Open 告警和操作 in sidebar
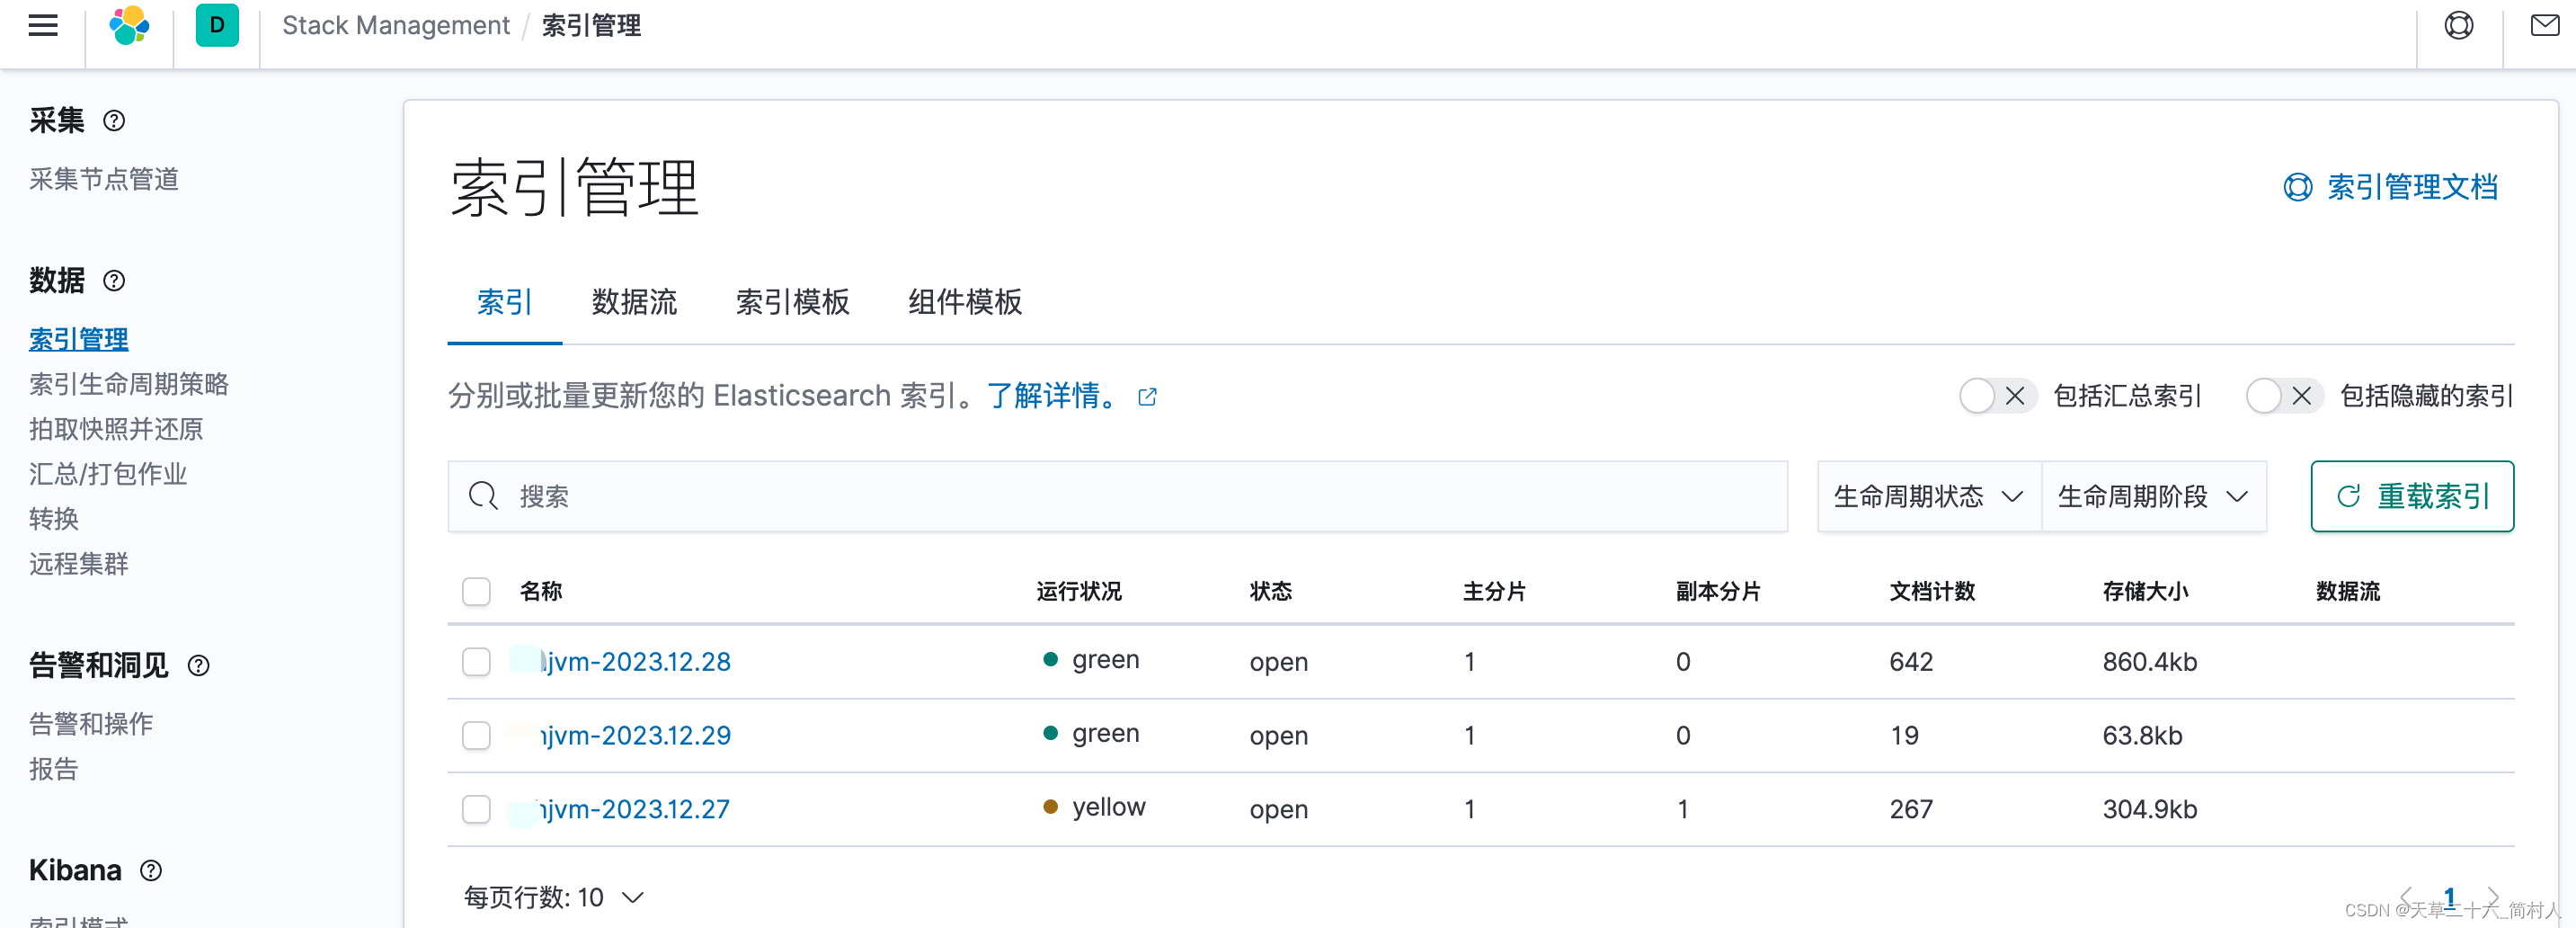 (91, 724)
